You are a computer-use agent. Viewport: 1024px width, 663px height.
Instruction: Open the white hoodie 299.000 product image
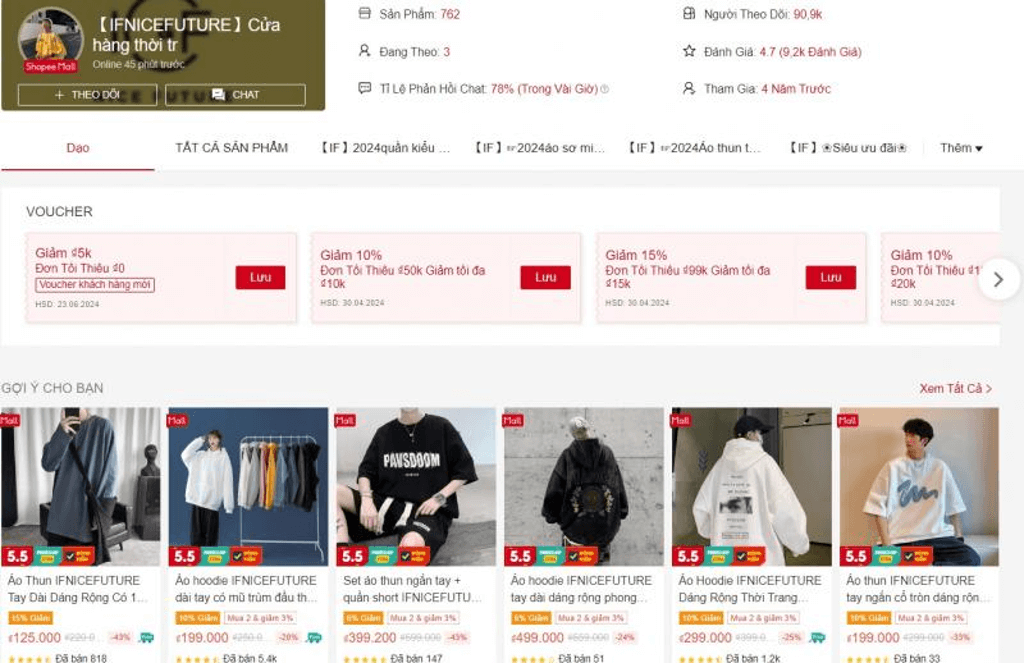click(752, 487)
